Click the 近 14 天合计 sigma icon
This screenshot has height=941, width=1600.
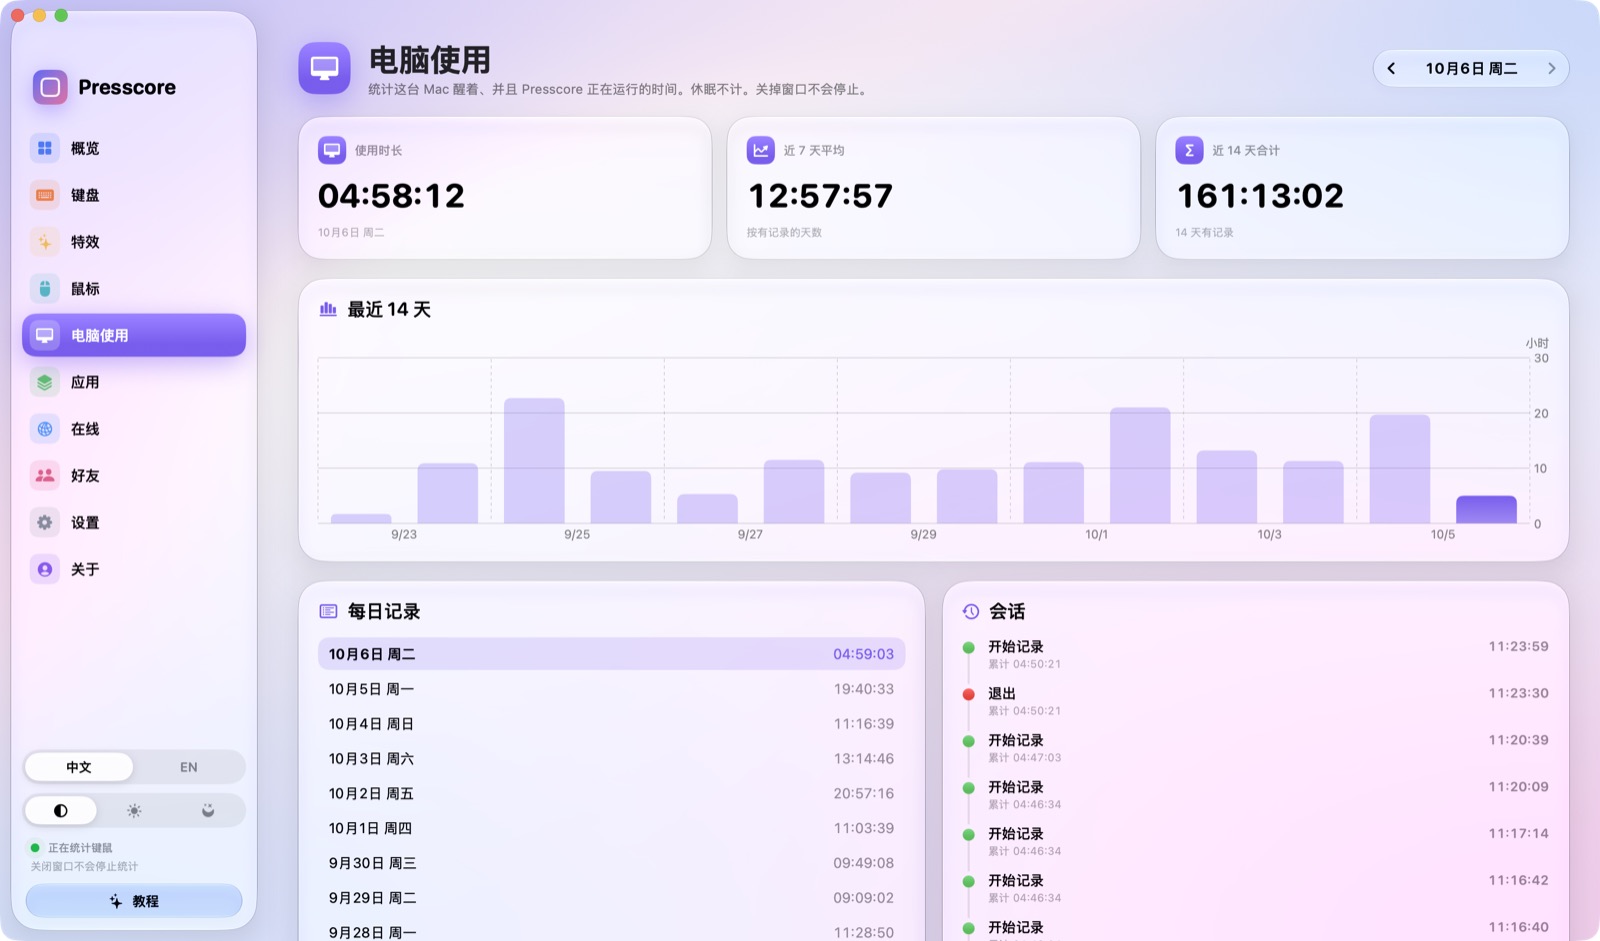tap(1189, 150)
